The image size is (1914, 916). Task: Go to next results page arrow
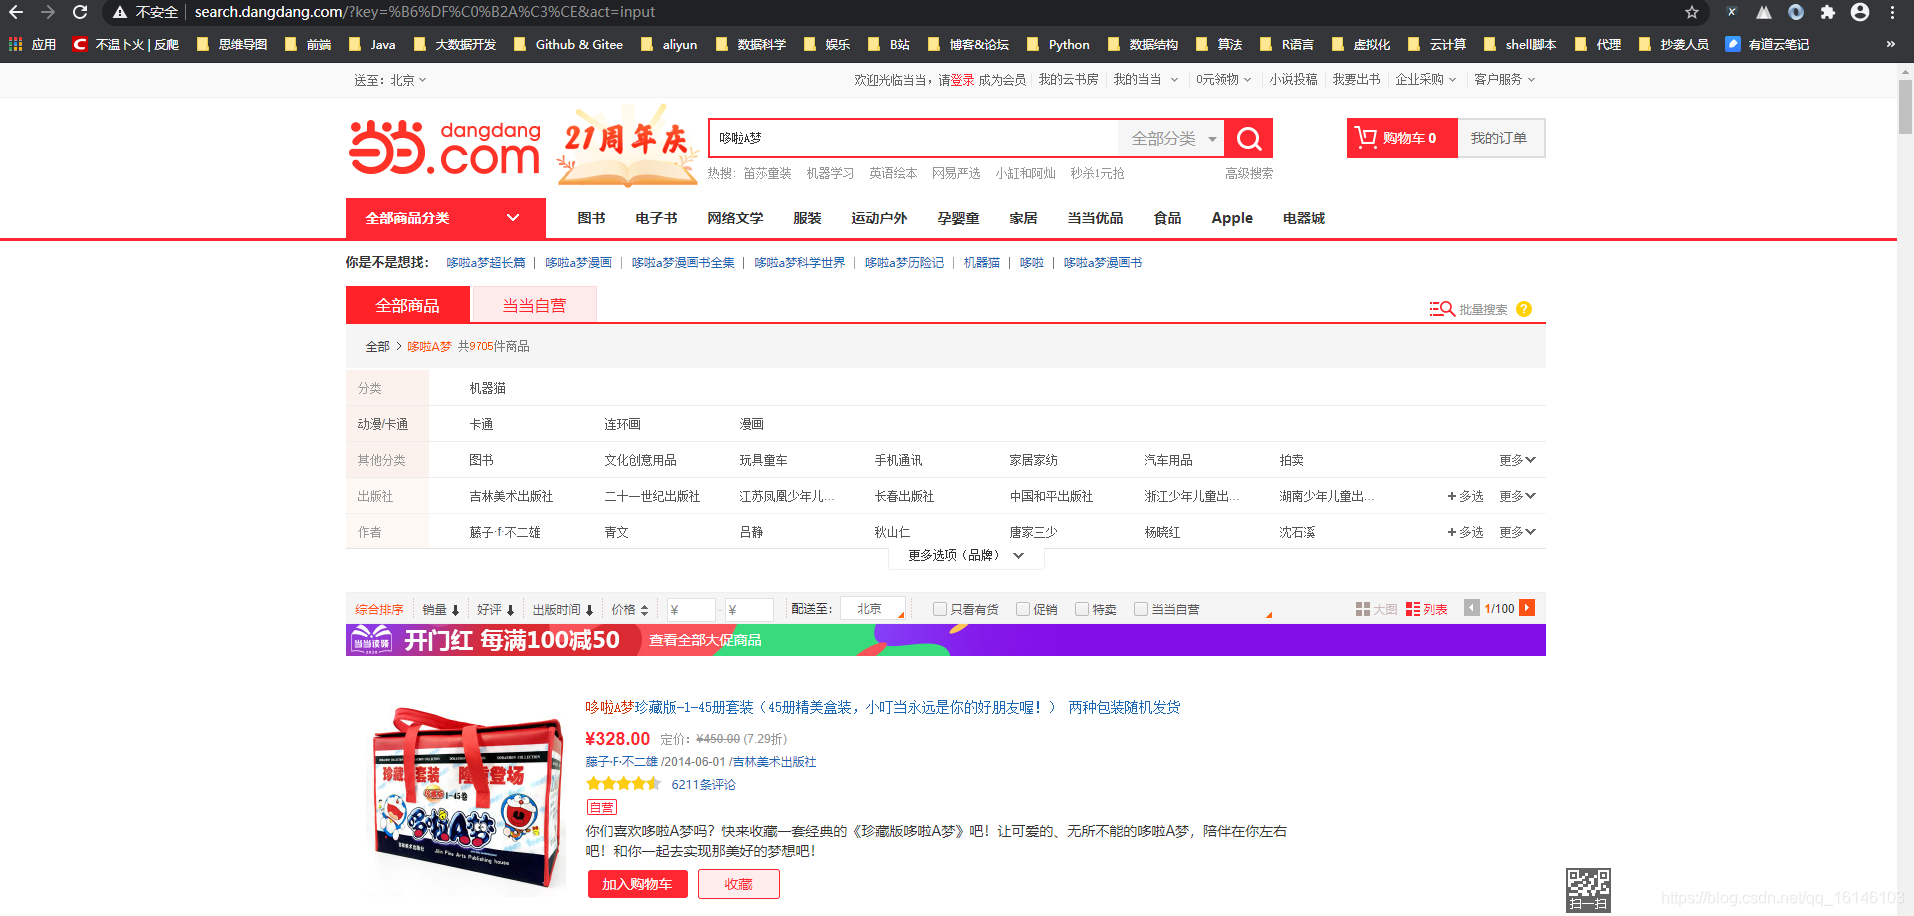click(1527, 608)
